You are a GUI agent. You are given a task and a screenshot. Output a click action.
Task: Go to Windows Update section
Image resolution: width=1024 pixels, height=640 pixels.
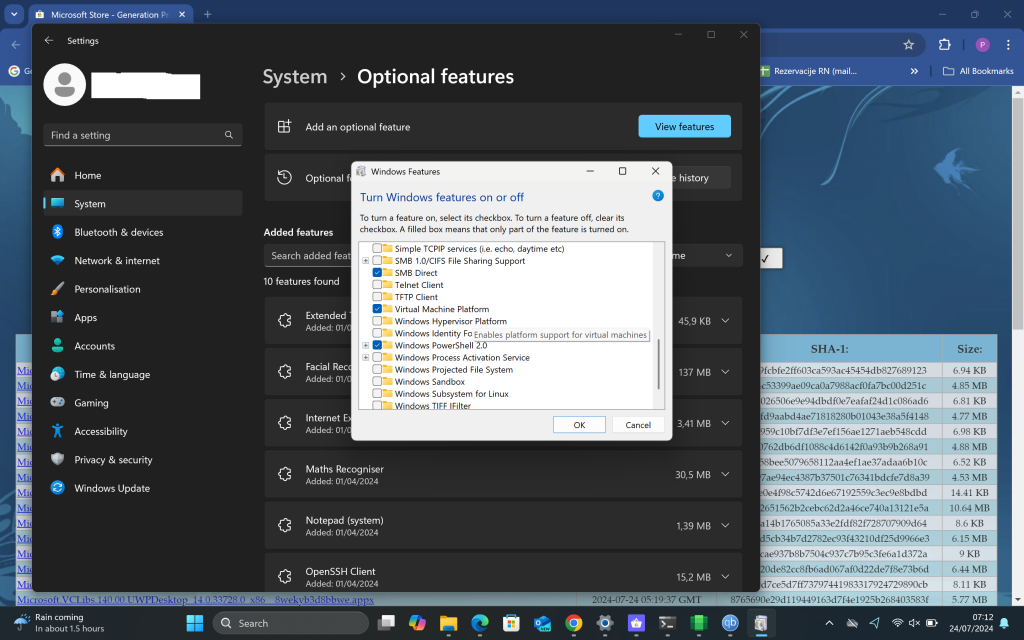coord(112,488)
